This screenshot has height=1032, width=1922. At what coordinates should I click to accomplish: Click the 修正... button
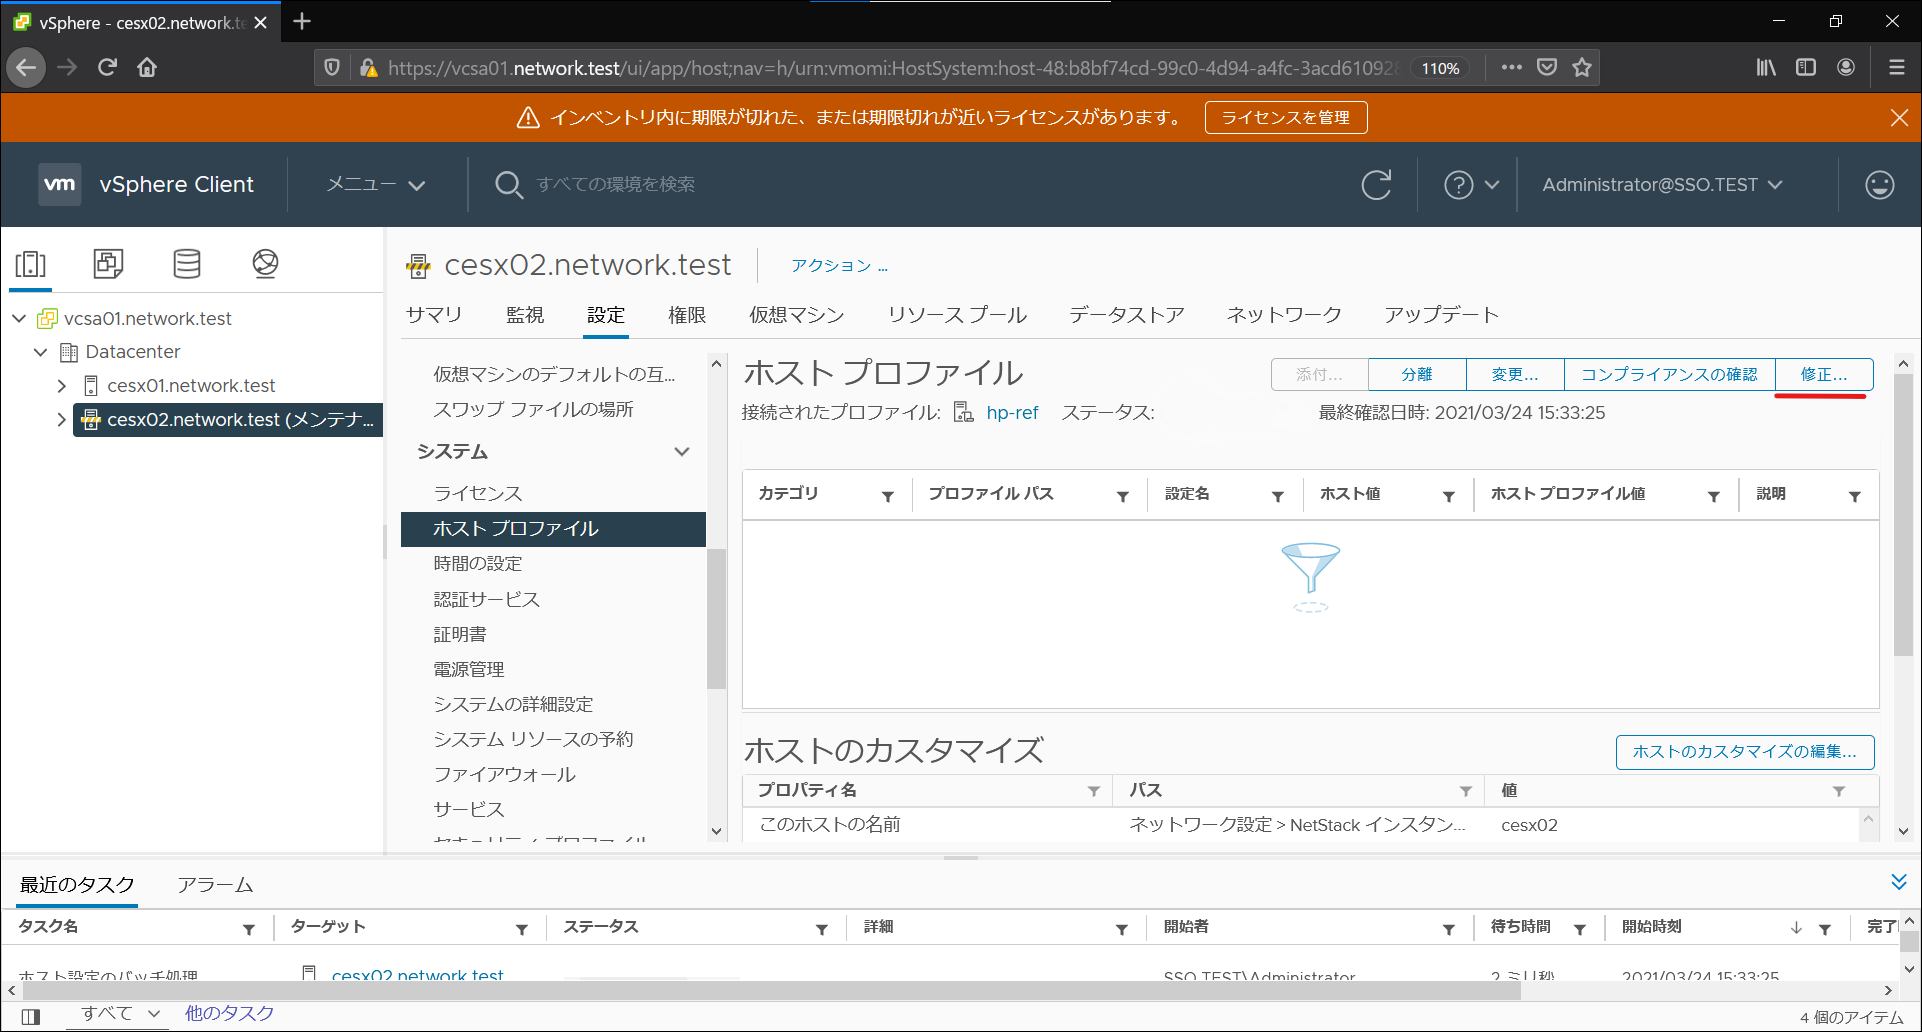point(1824,374)
